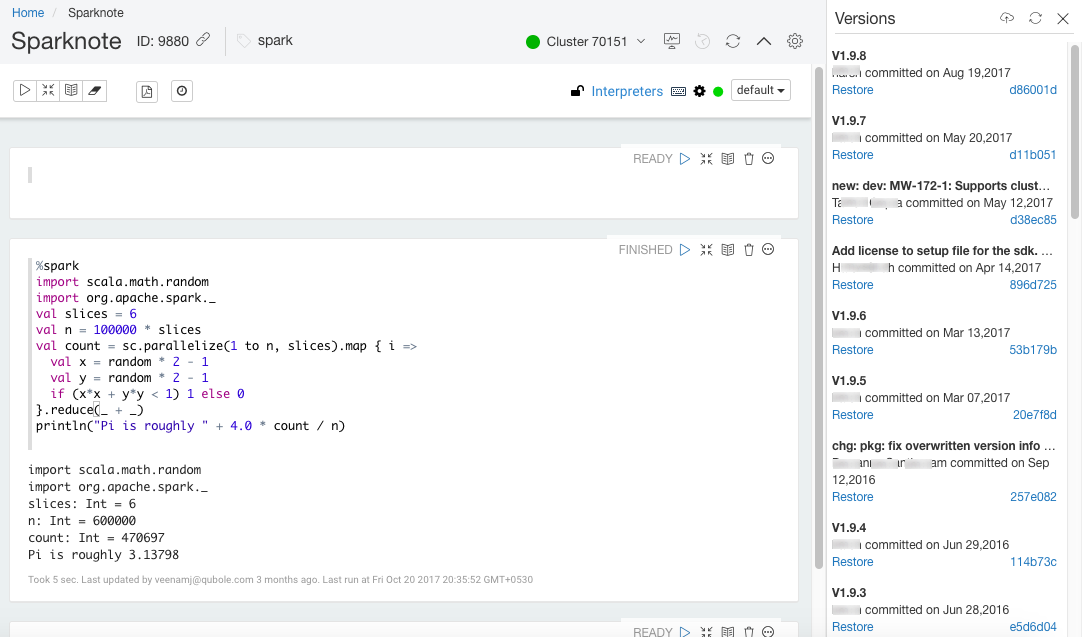Open more options of first READY paragraph
The height and width of the screenshot is (637, 1082).
pyautogui.click(x=768, y=158)
